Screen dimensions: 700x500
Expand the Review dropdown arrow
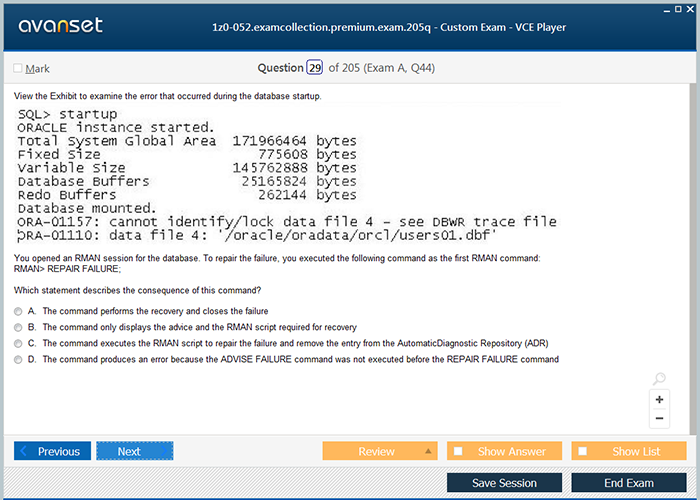[x=428, y=451]
